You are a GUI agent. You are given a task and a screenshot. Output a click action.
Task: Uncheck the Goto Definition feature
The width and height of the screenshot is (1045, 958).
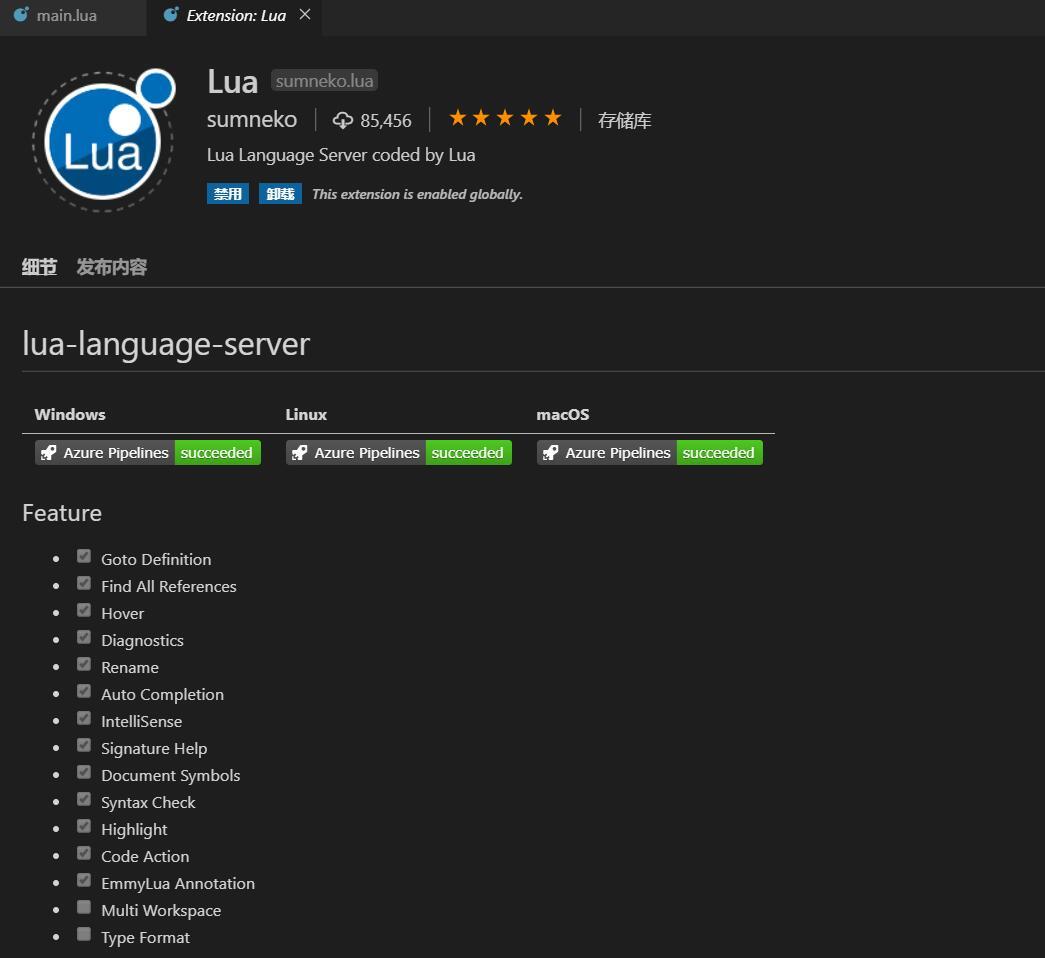(84, 555)
